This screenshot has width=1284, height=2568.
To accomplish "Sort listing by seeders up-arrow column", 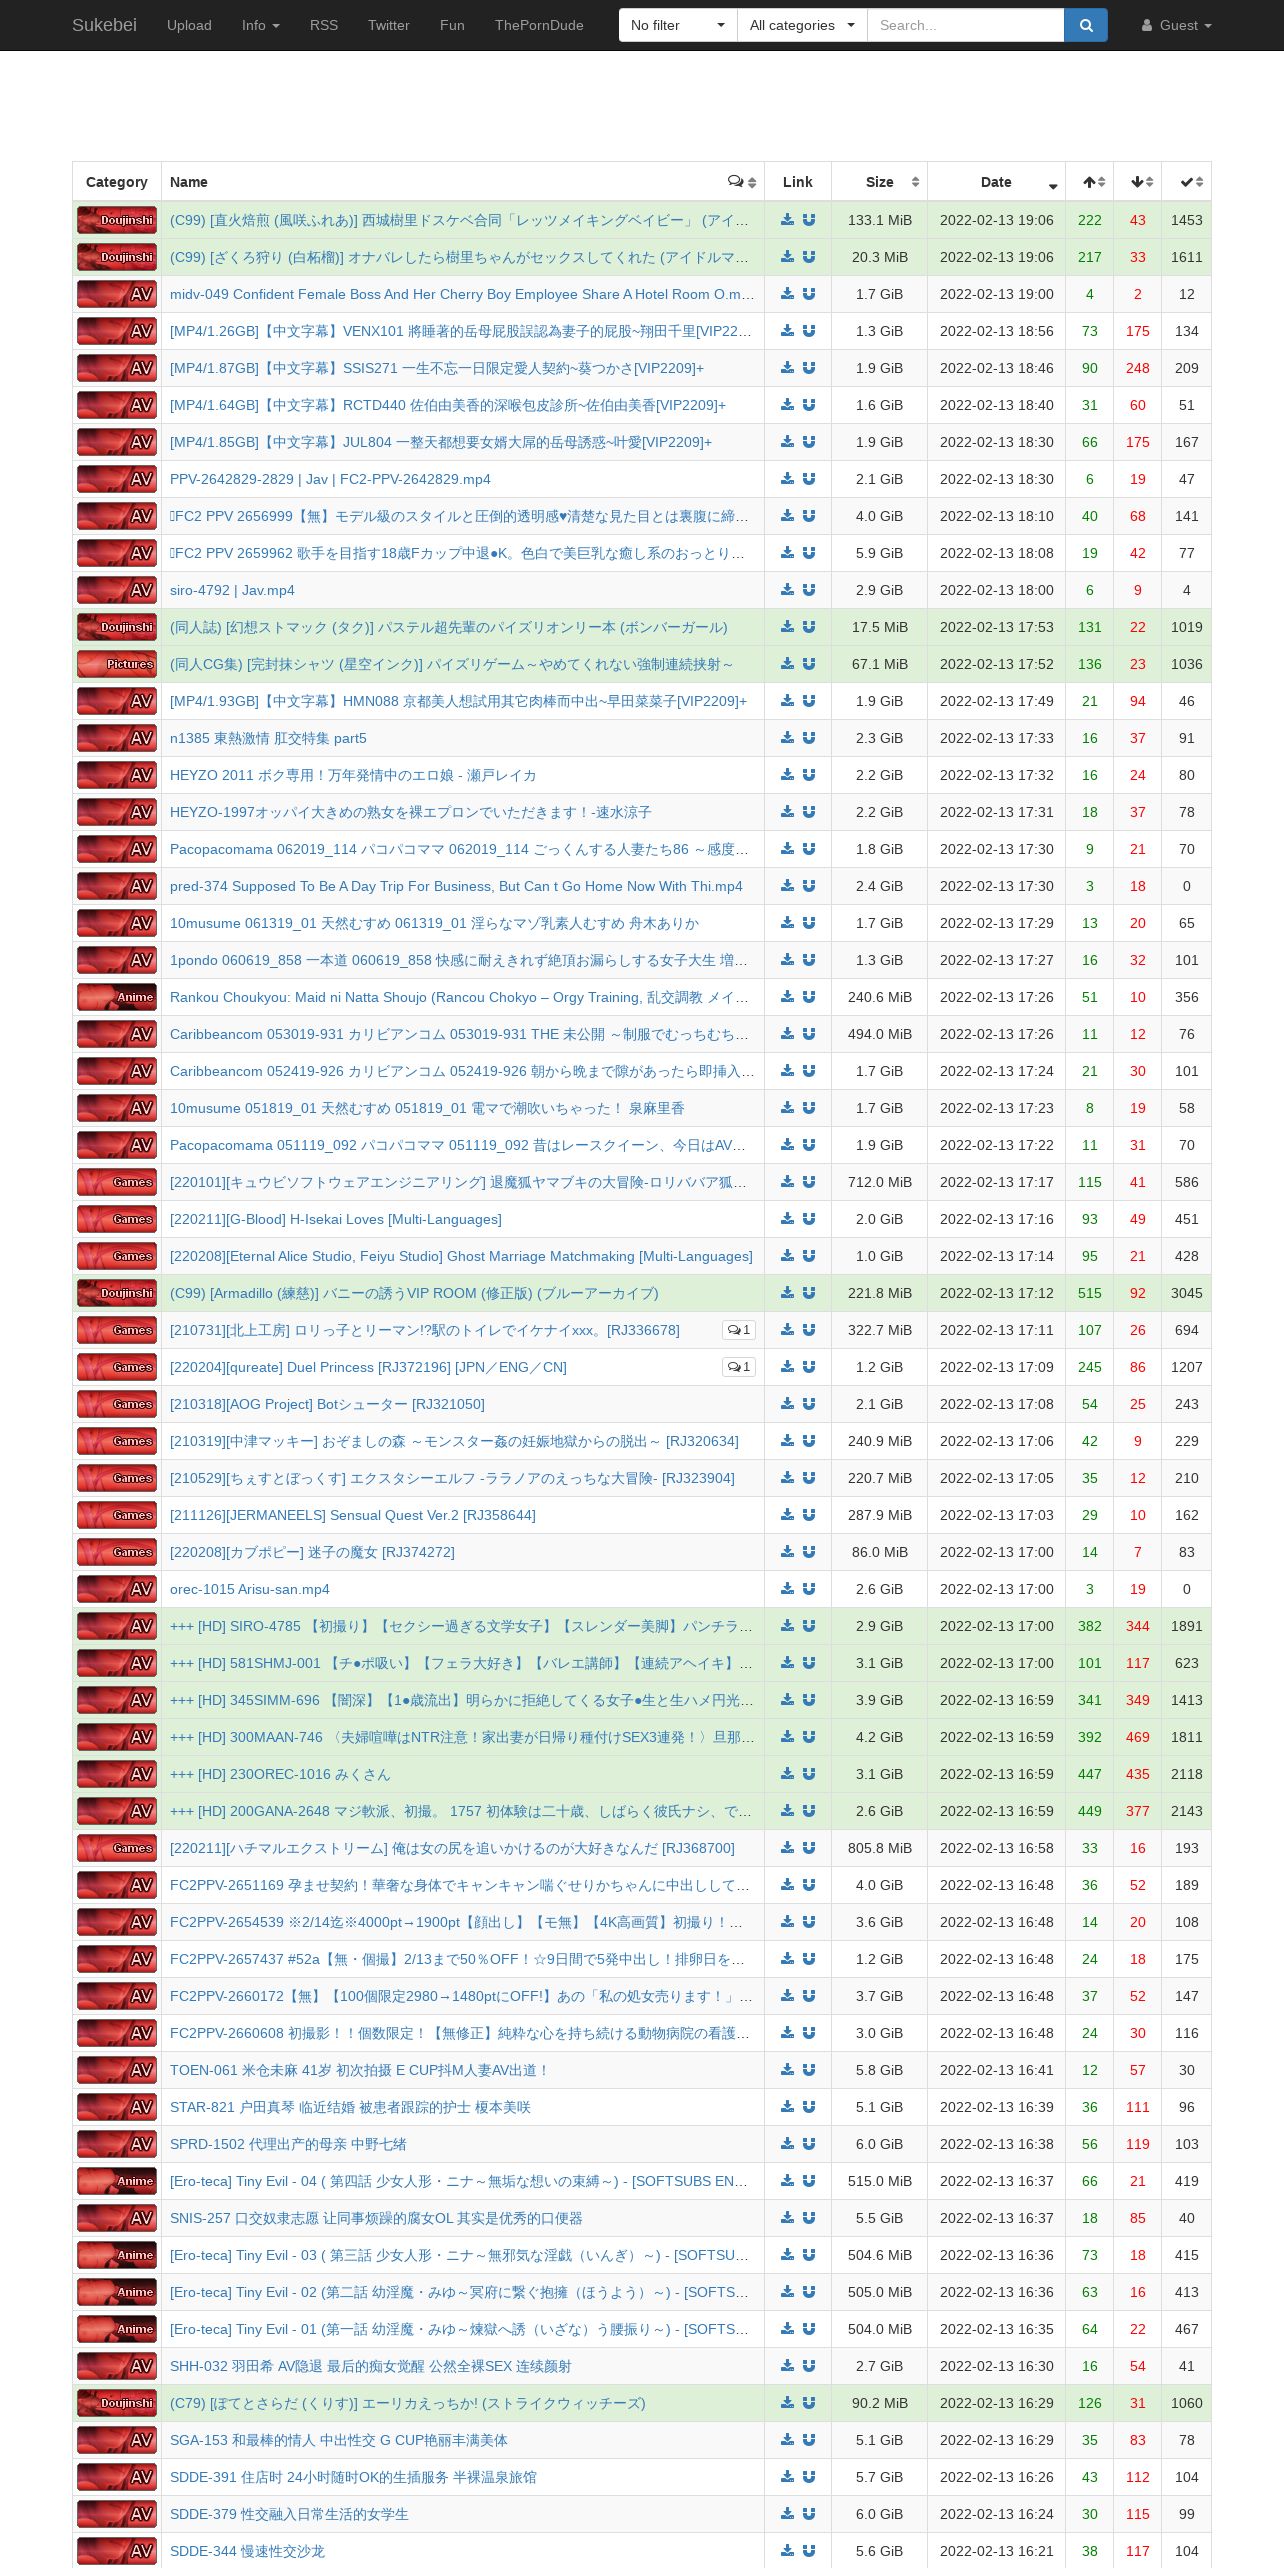I will coord(1090,182).
